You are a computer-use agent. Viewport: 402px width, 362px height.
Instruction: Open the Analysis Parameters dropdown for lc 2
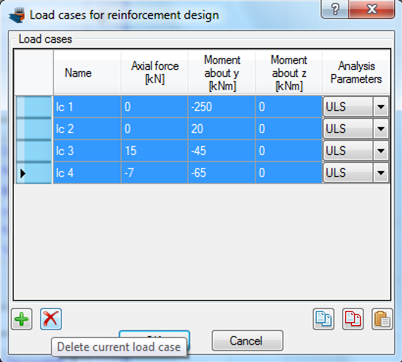click(x=381, y=129)
